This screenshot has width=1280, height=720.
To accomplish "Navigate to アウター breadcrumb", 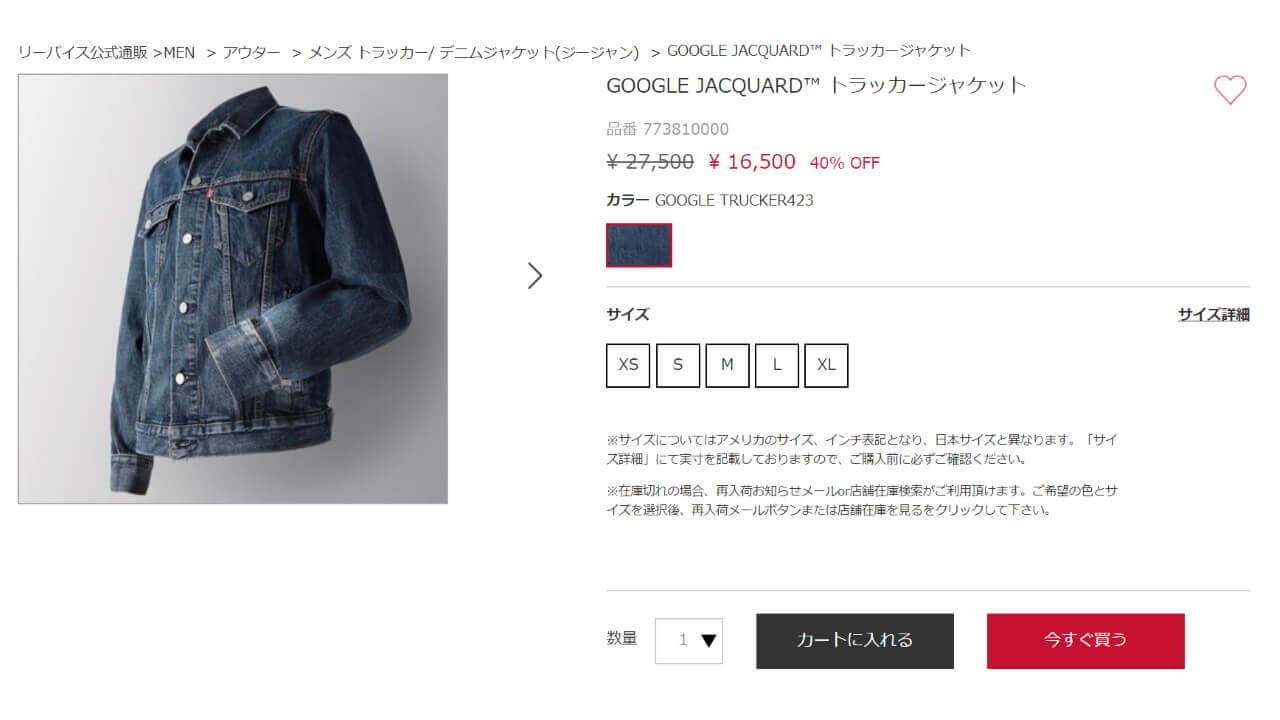I will (x=252, y=52).
